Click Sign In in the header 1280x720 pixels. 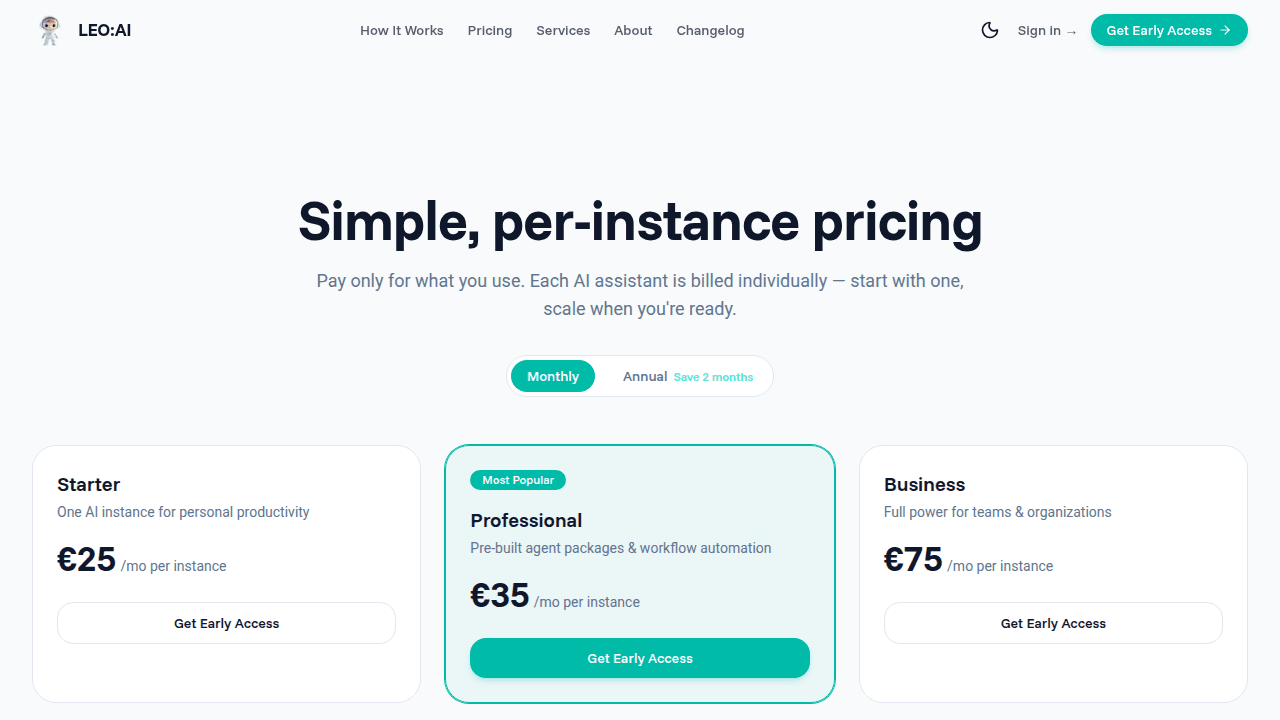click(x=1038, y=31)
